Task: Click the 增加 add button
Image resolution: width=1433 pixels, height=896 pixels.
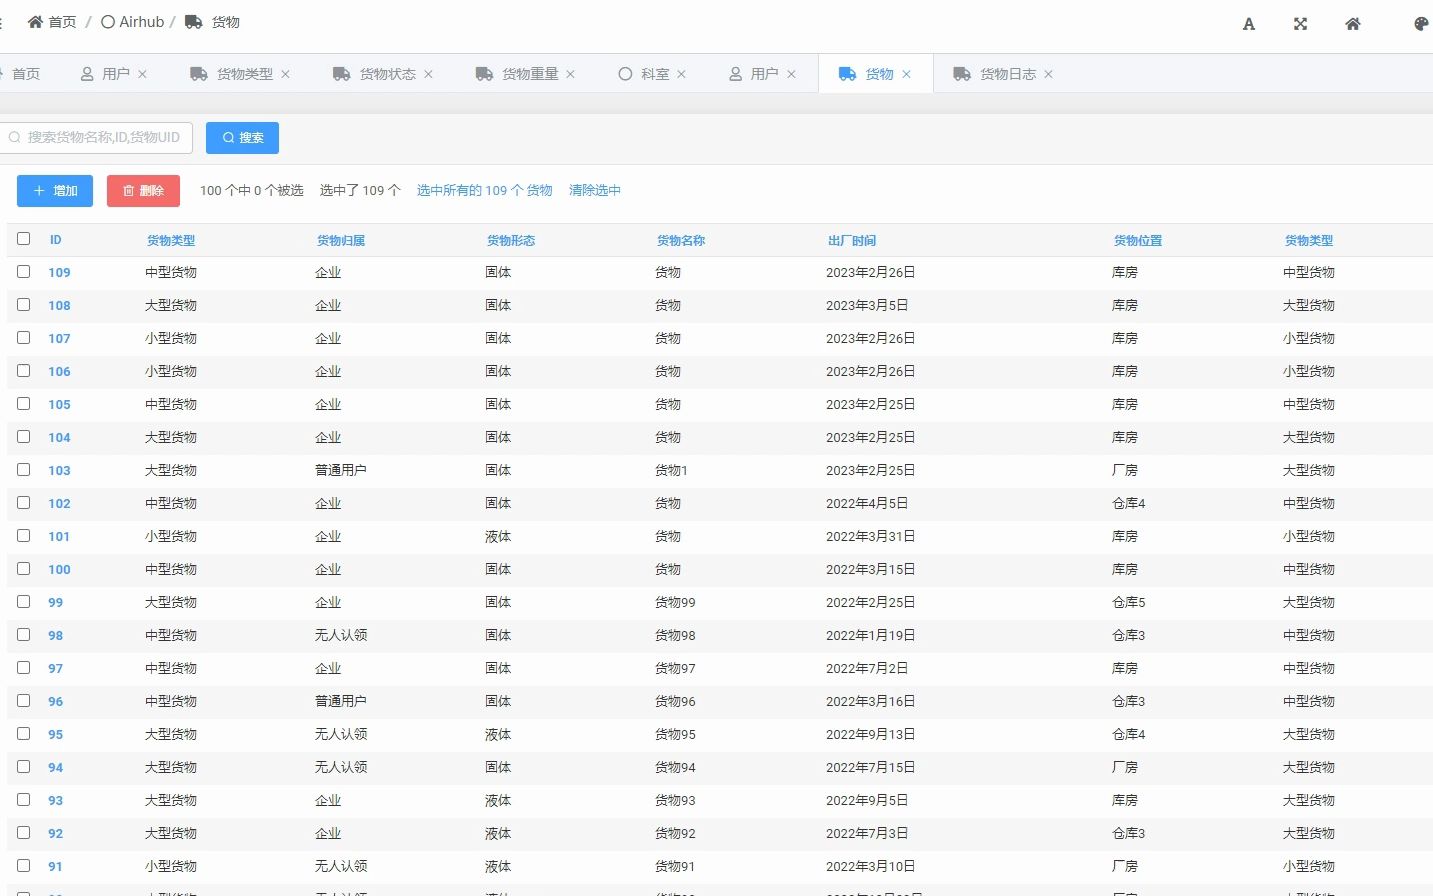Action: [x=54, y=190]
